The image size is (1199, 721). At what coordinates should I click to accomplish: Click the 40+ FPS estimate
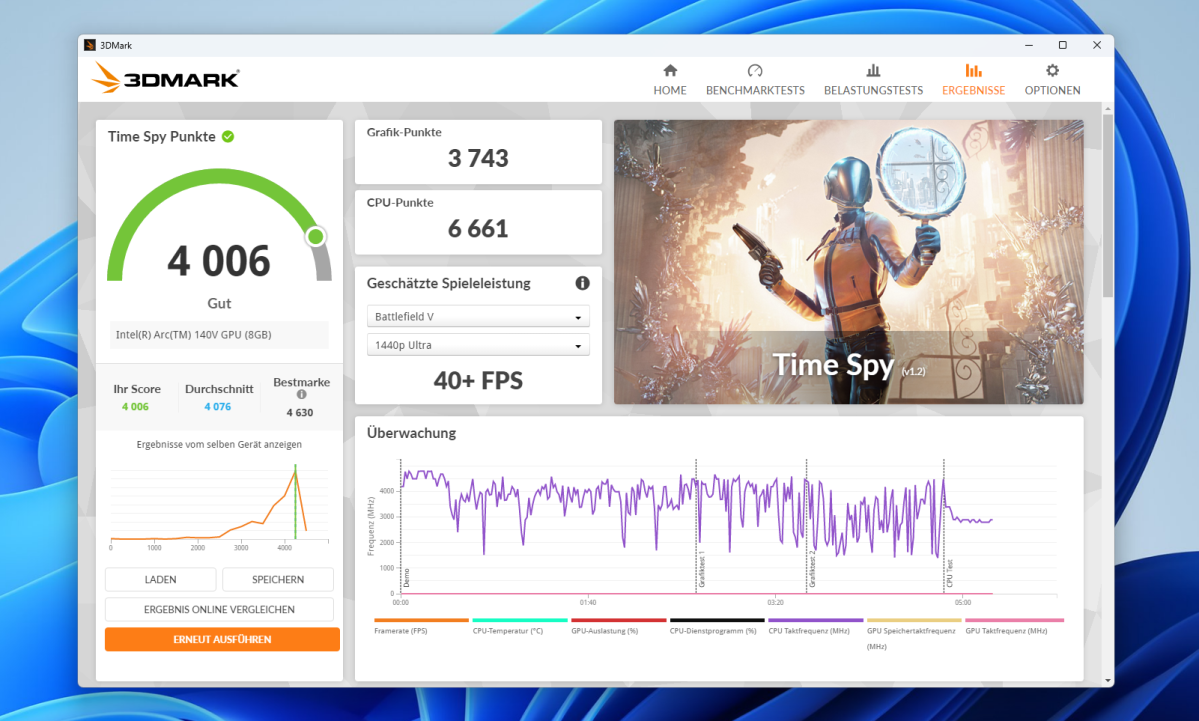pyautogui.click(x=478, y=380)
